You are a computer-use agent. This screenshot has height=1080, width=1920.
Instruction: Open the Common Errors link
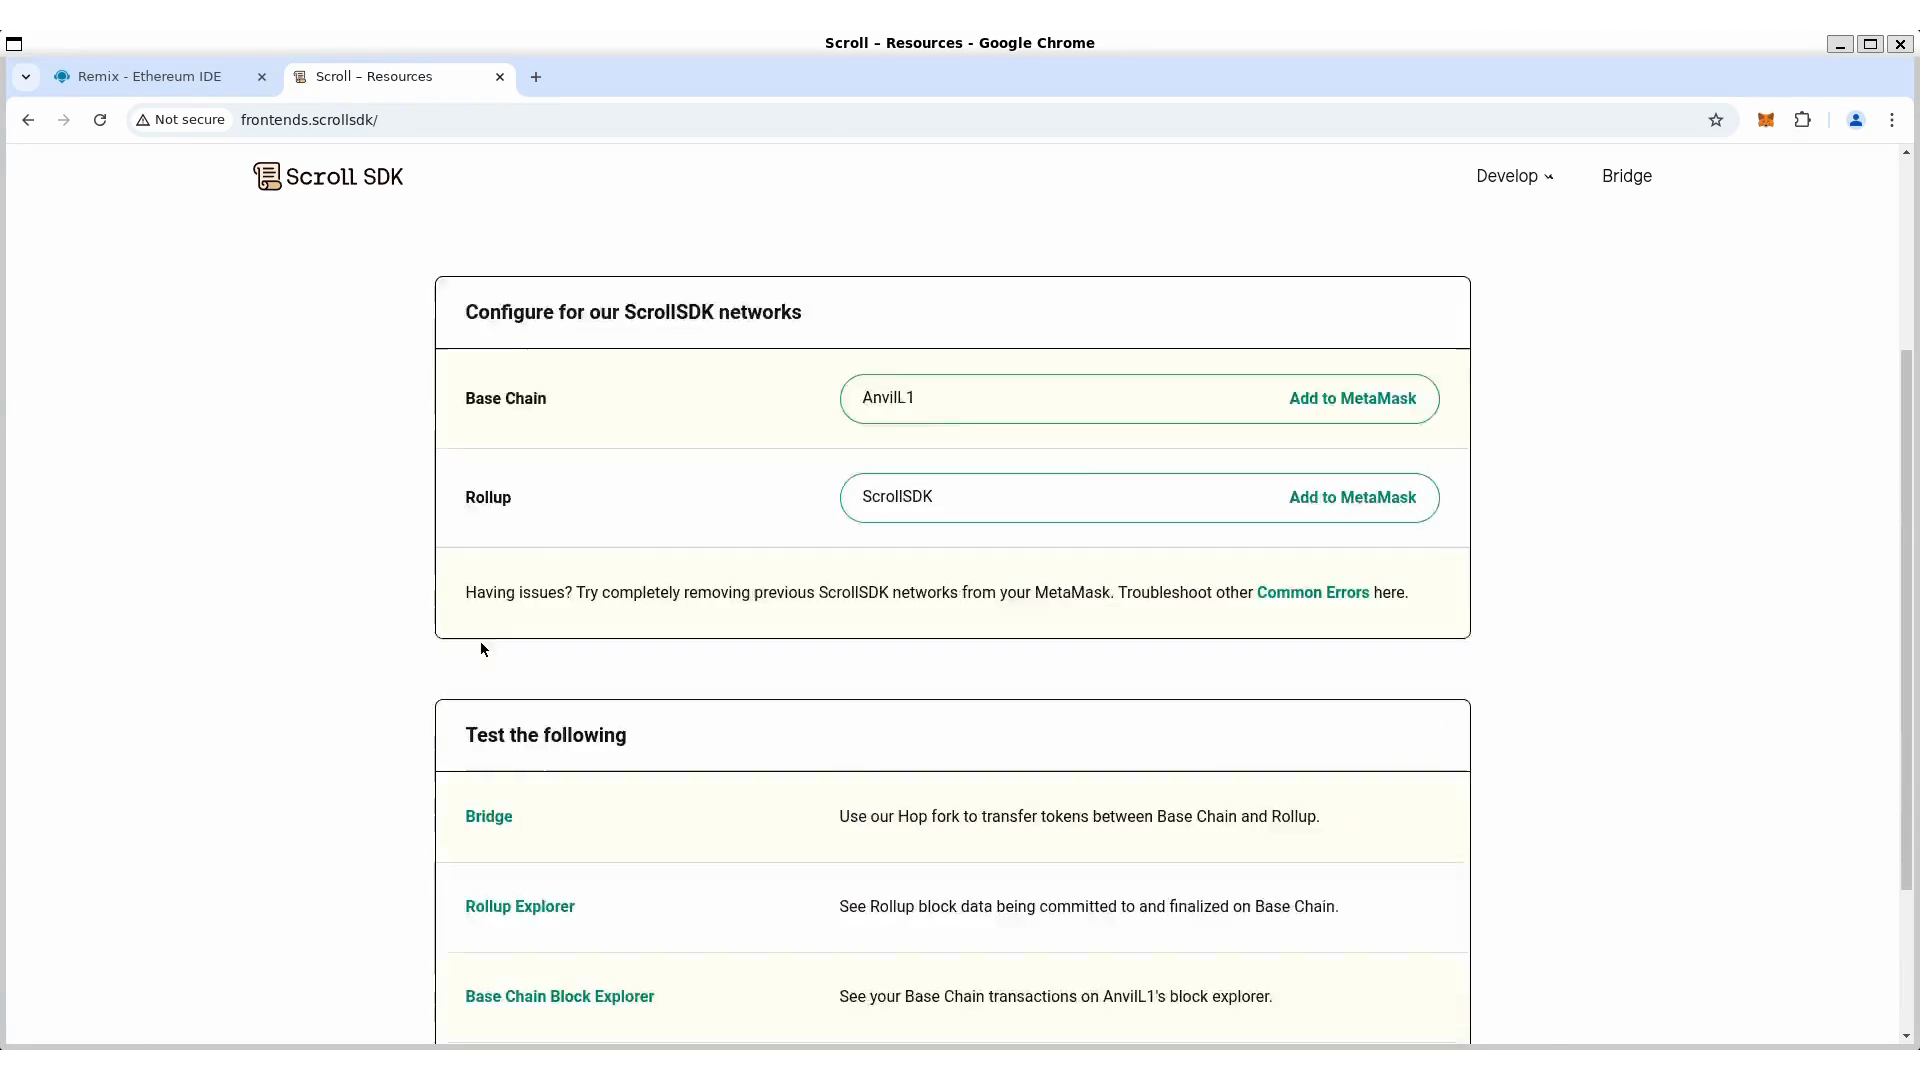click(1312, 593)
